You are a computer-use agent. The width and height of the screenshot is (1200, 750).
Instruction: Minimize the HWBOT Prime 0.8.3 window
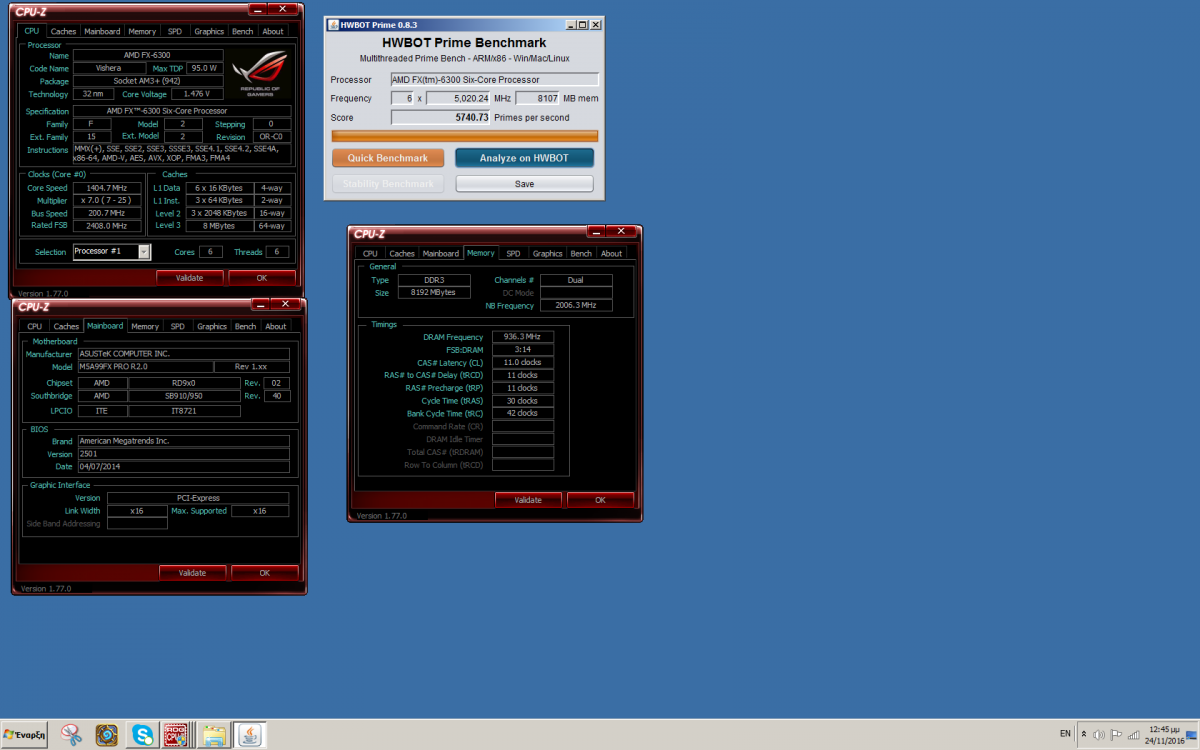tap(571, 24)
